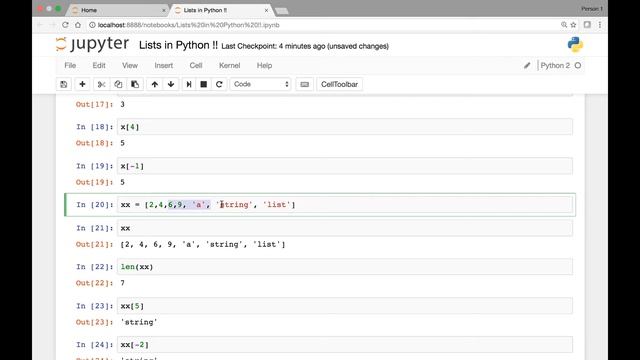Copy selected cells using the toolbar icon
This screenshot has height=360, width=640.
[118, 84]
